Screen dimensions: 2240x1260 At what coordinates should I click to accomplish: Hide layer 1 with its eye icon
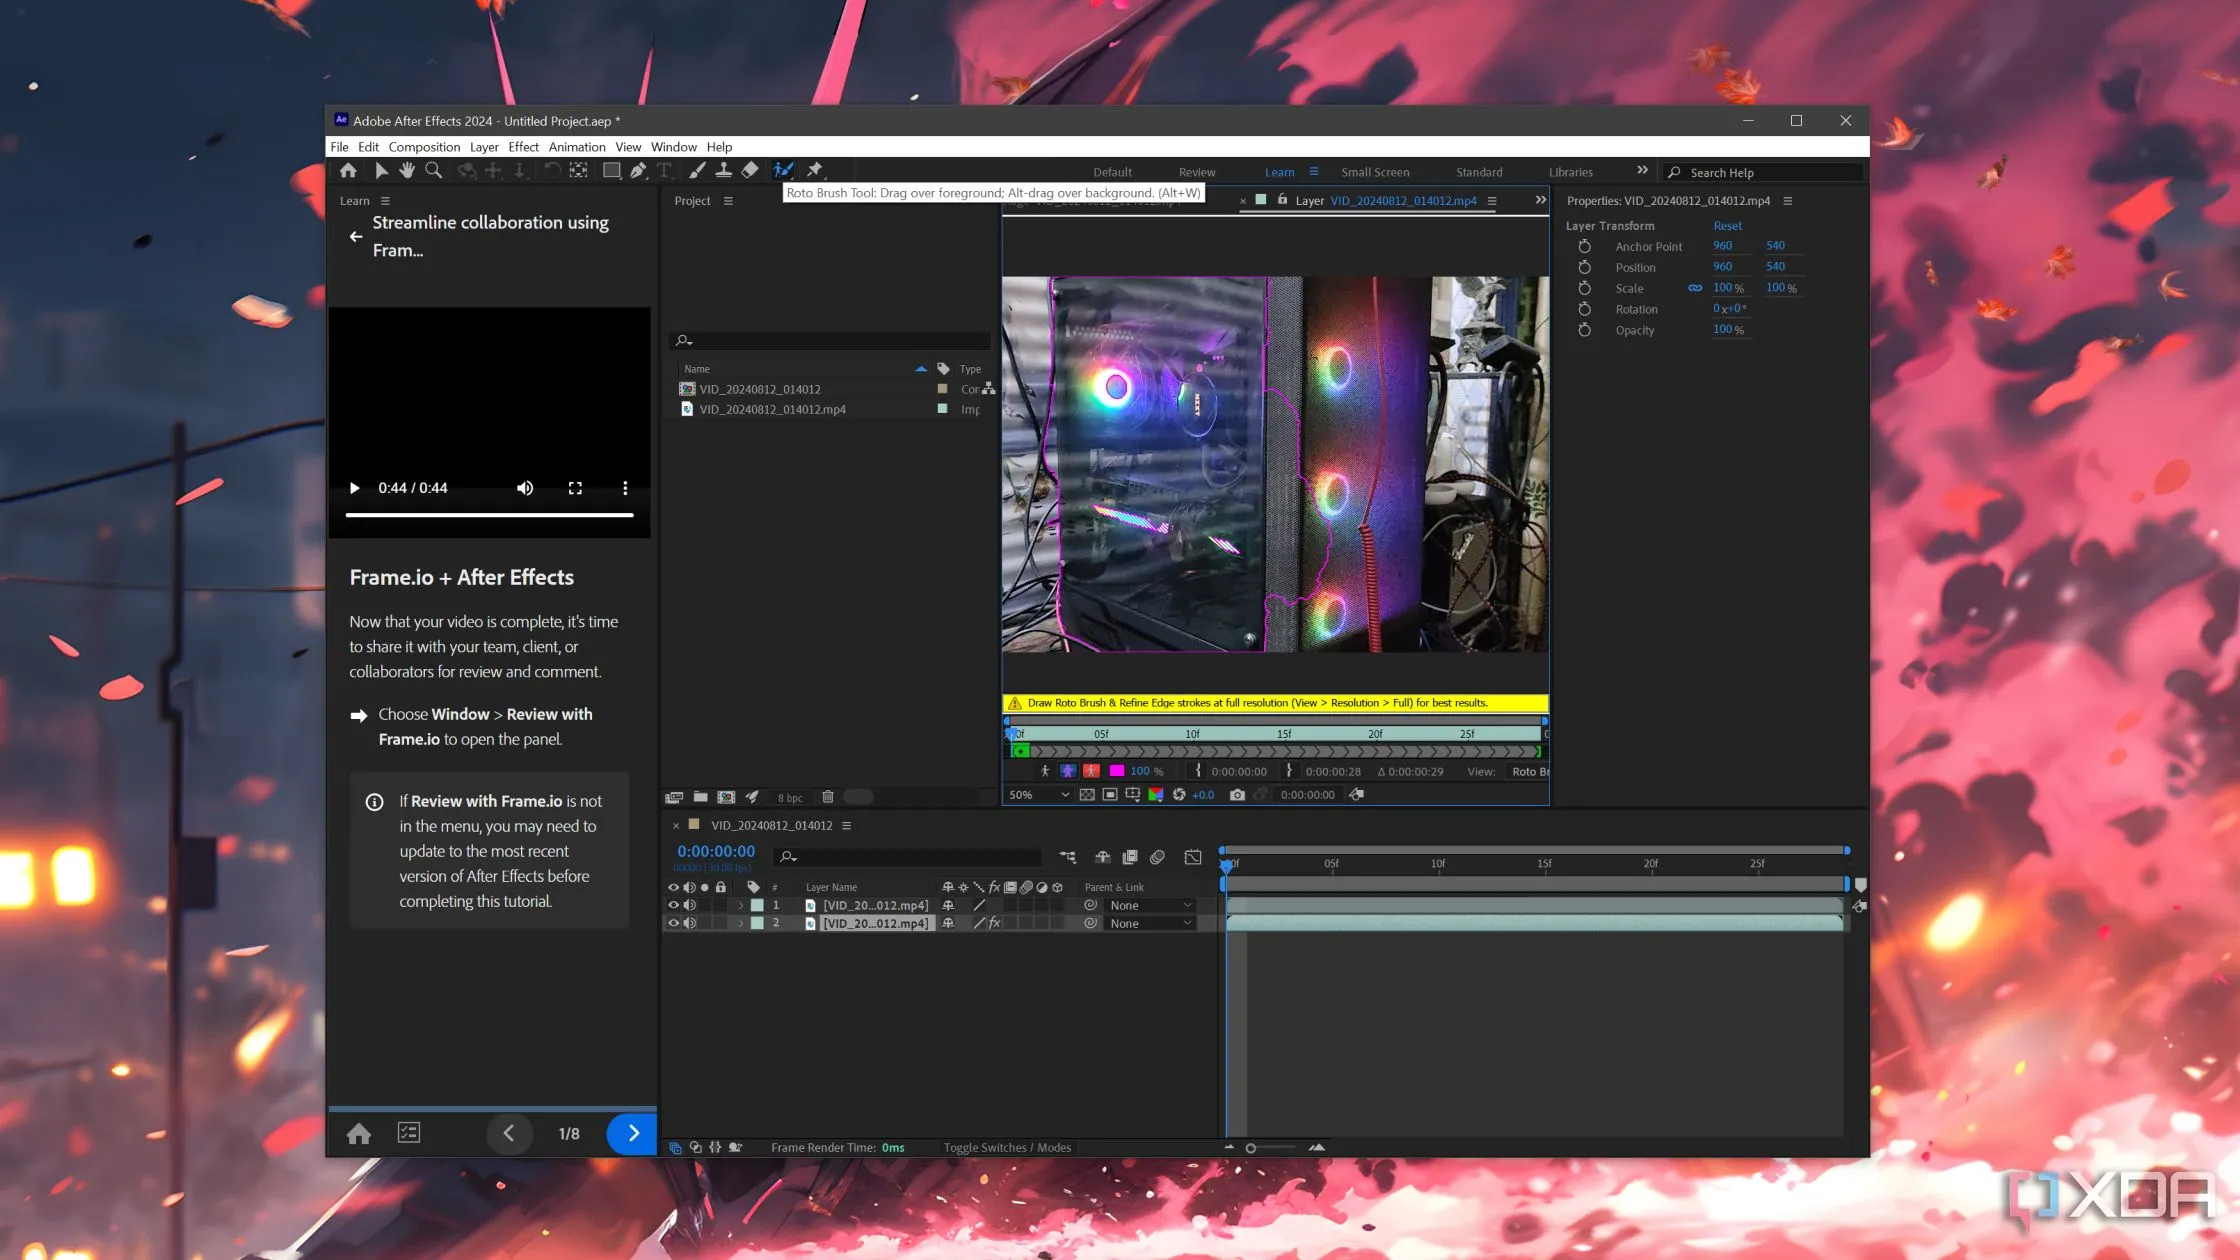click(x=673, y=905)
